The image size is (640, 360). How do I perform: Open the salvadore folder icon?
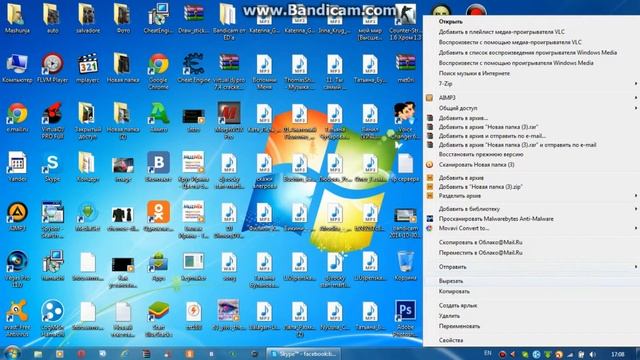(x=87, y=18)
